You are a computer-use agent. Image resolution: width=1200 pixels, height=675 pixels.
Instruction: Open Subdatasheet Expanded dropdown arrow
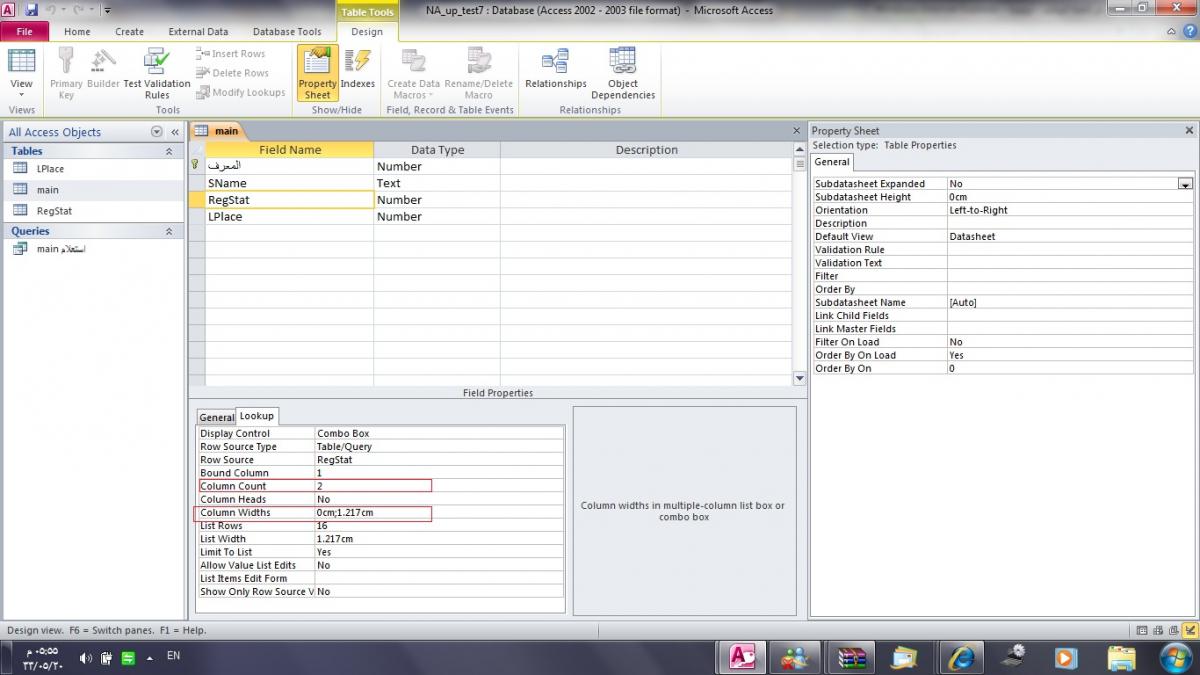pyautogui.click(x=1185, y=184)
